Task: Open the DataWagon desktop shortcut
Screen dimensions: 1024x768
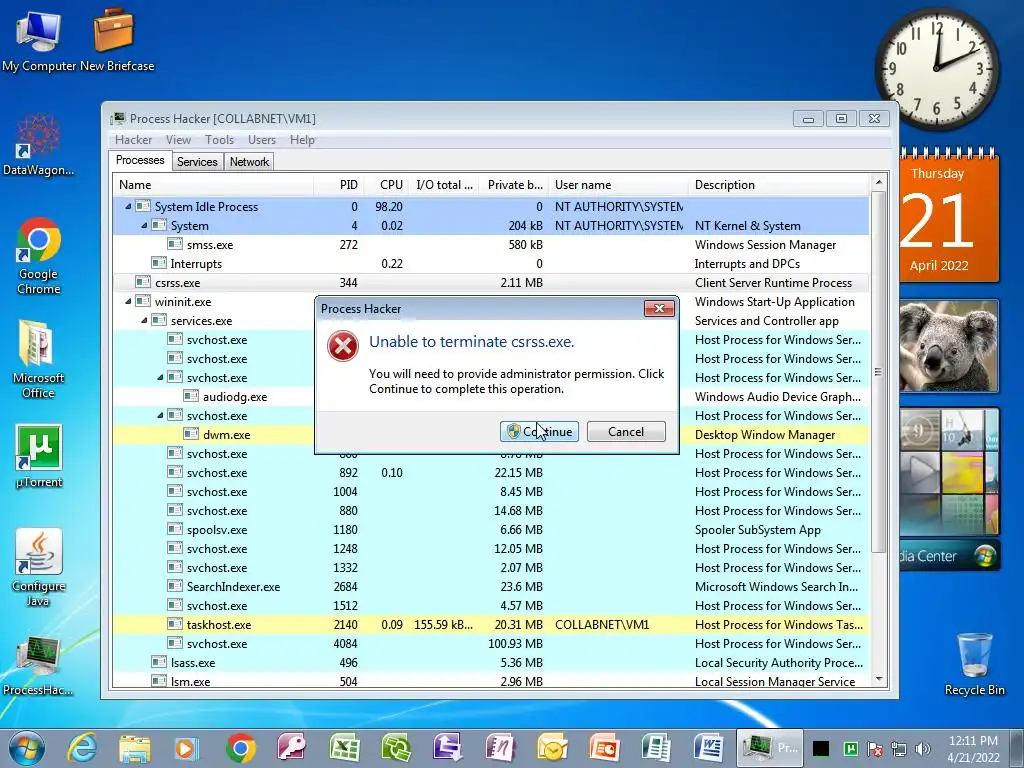Action: click(39, 145)
